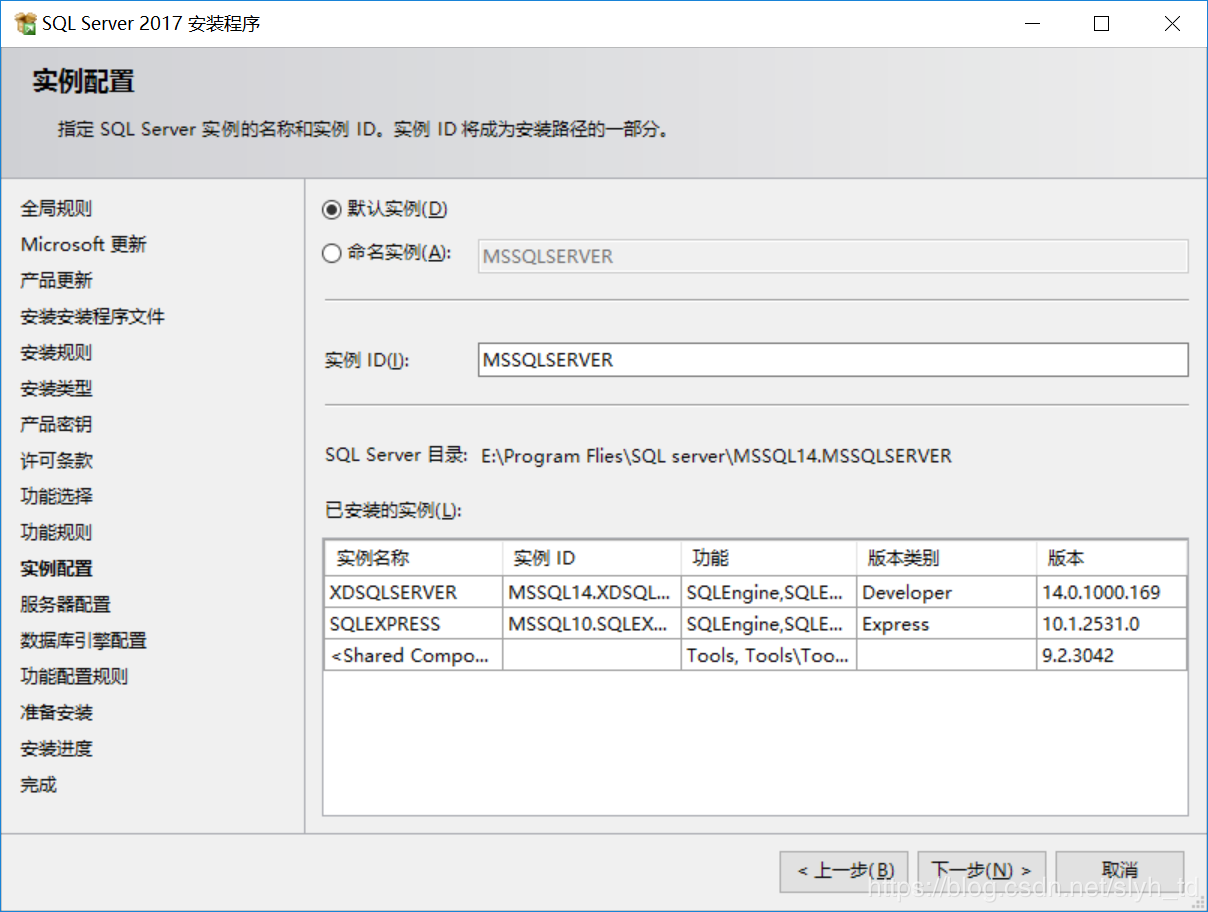
Task: Minimize the installer window
Action: click(1030, 24)
